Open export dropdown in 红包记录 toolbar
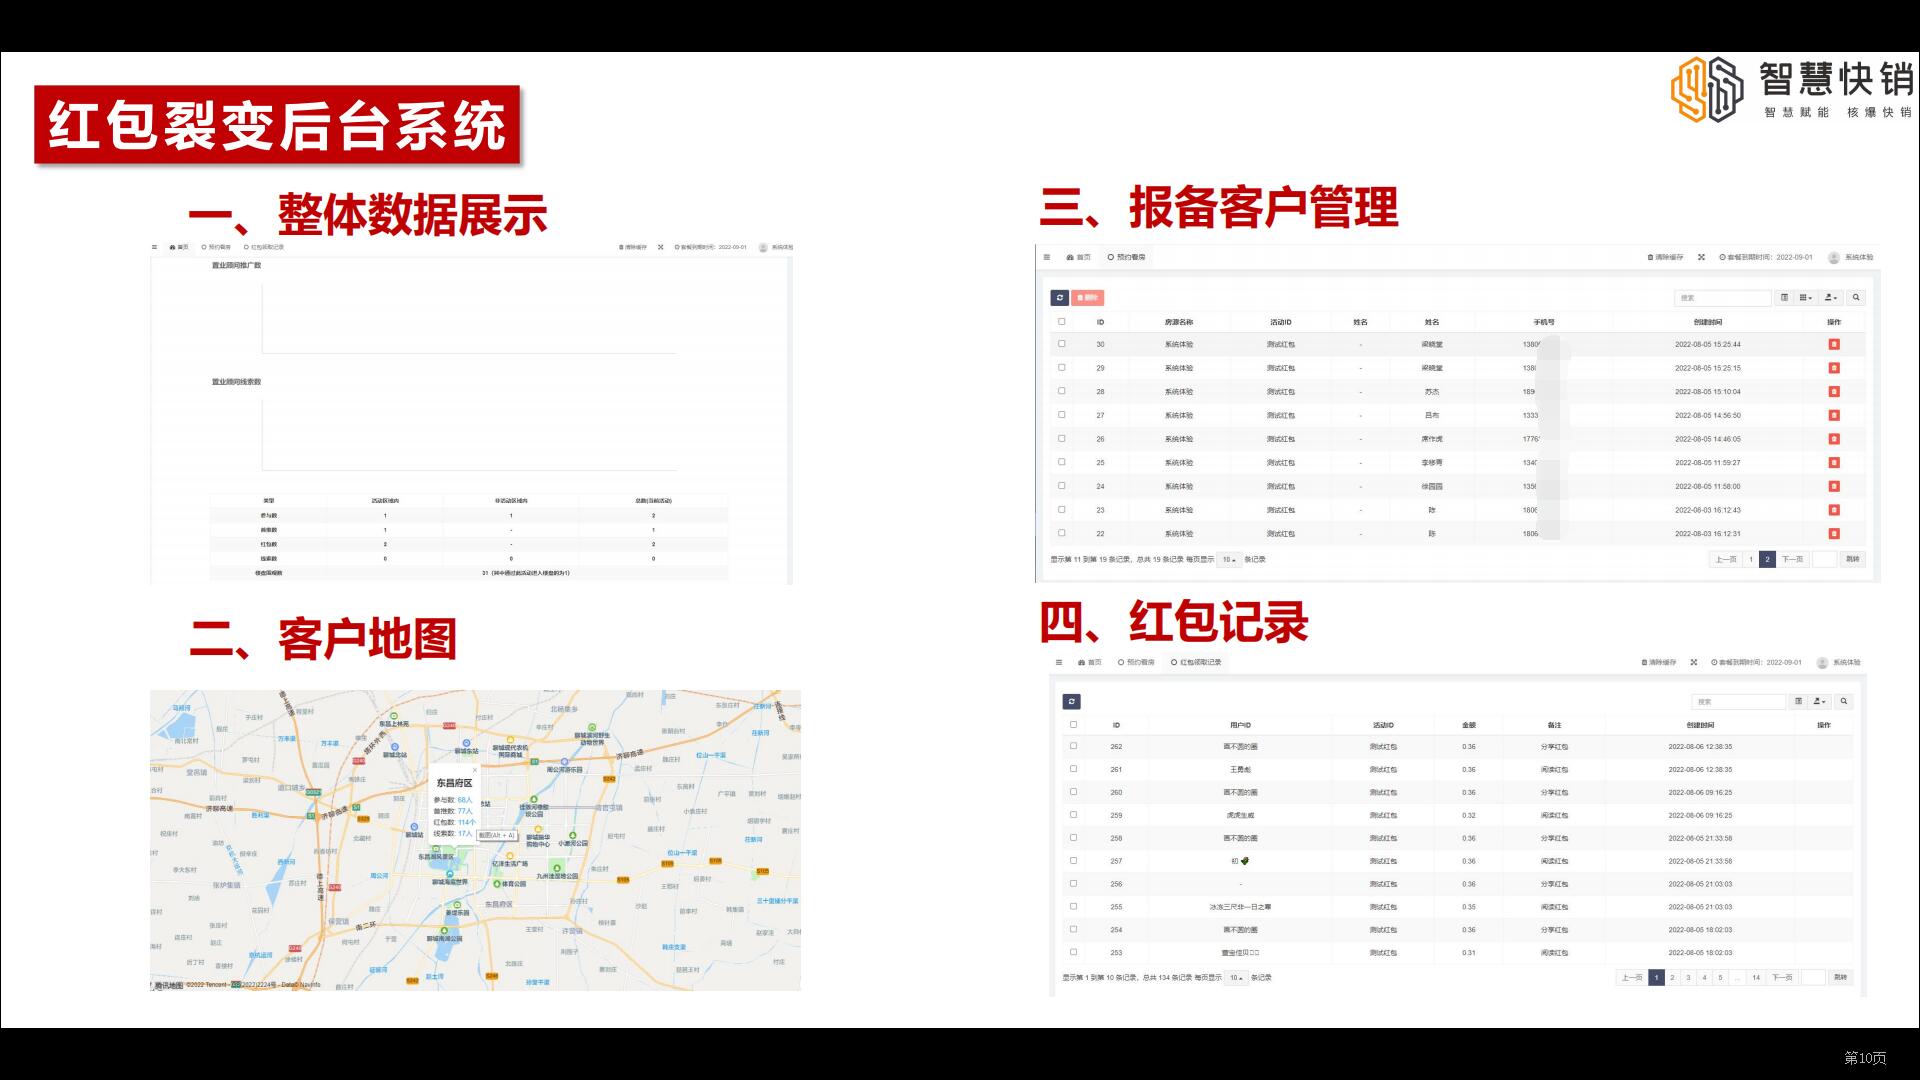The height and width of the screenshot is (1080, 1920). pyautogui.click(x=1820, y=702)
